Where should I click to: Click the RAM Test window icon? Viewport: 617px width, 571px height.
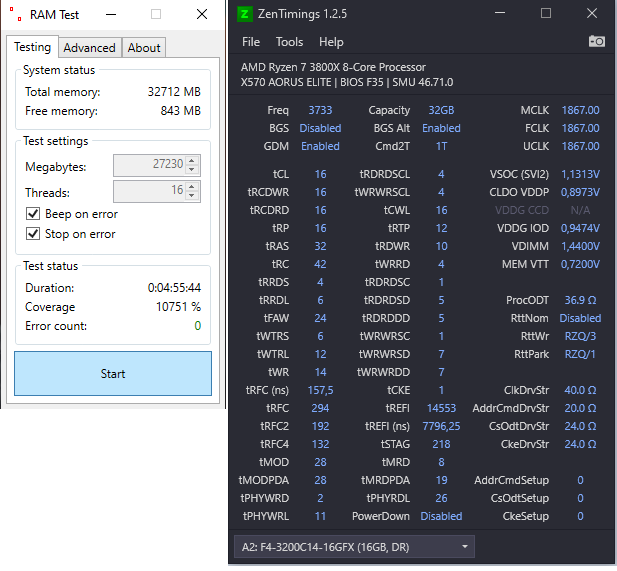pyautogui.click(x=15, y=14)
